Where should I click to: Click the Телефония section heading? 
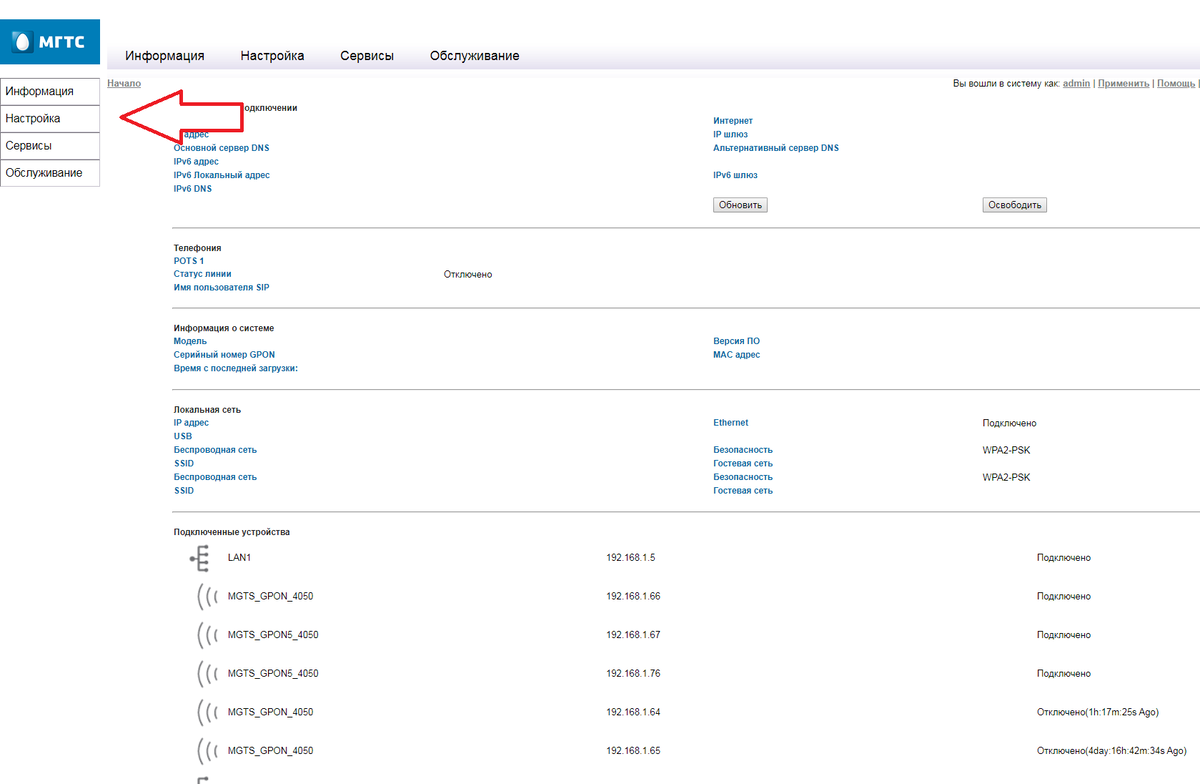click(198, 248)
